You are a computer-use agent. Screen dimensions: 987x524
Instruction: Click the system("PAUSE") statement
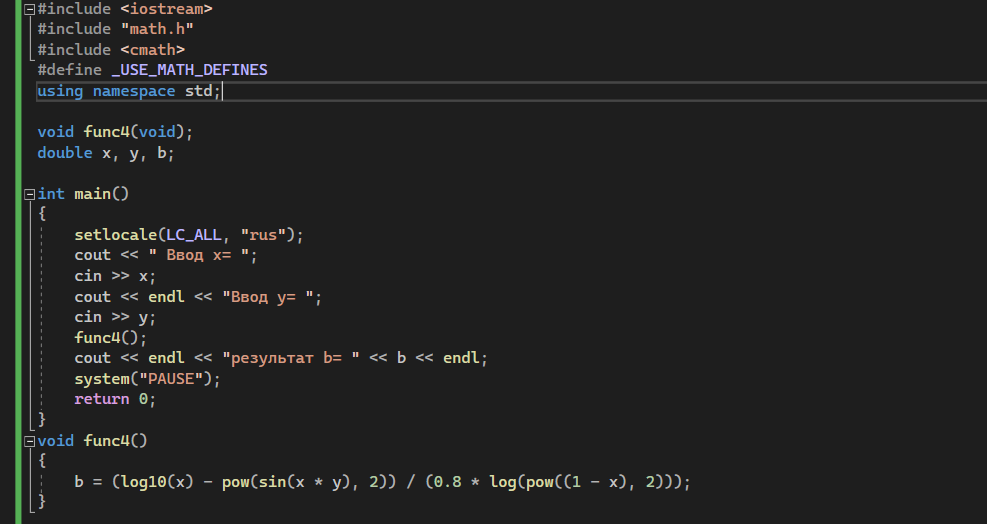148,379
